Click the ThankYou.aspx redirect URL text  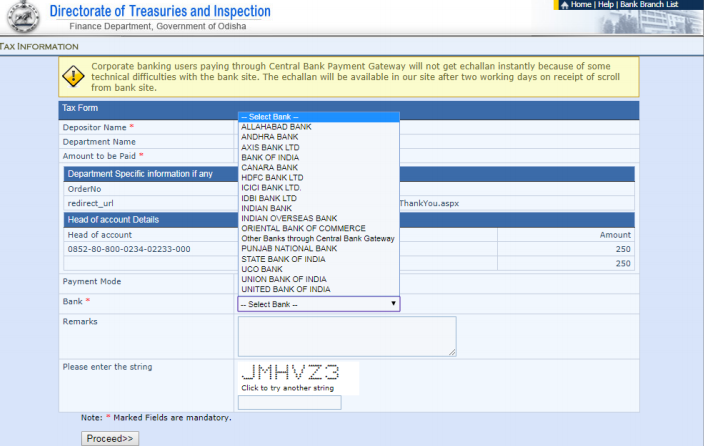(429, 203)
